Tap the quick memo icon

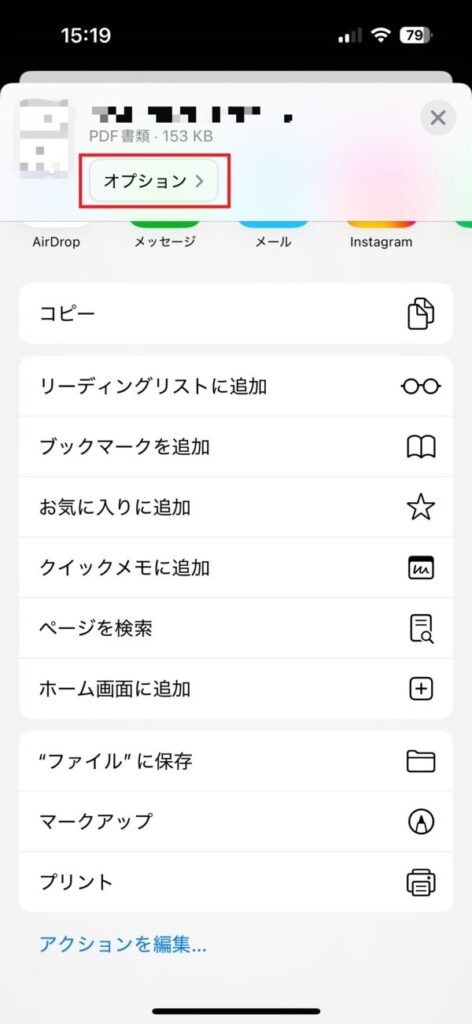[420, 568]
